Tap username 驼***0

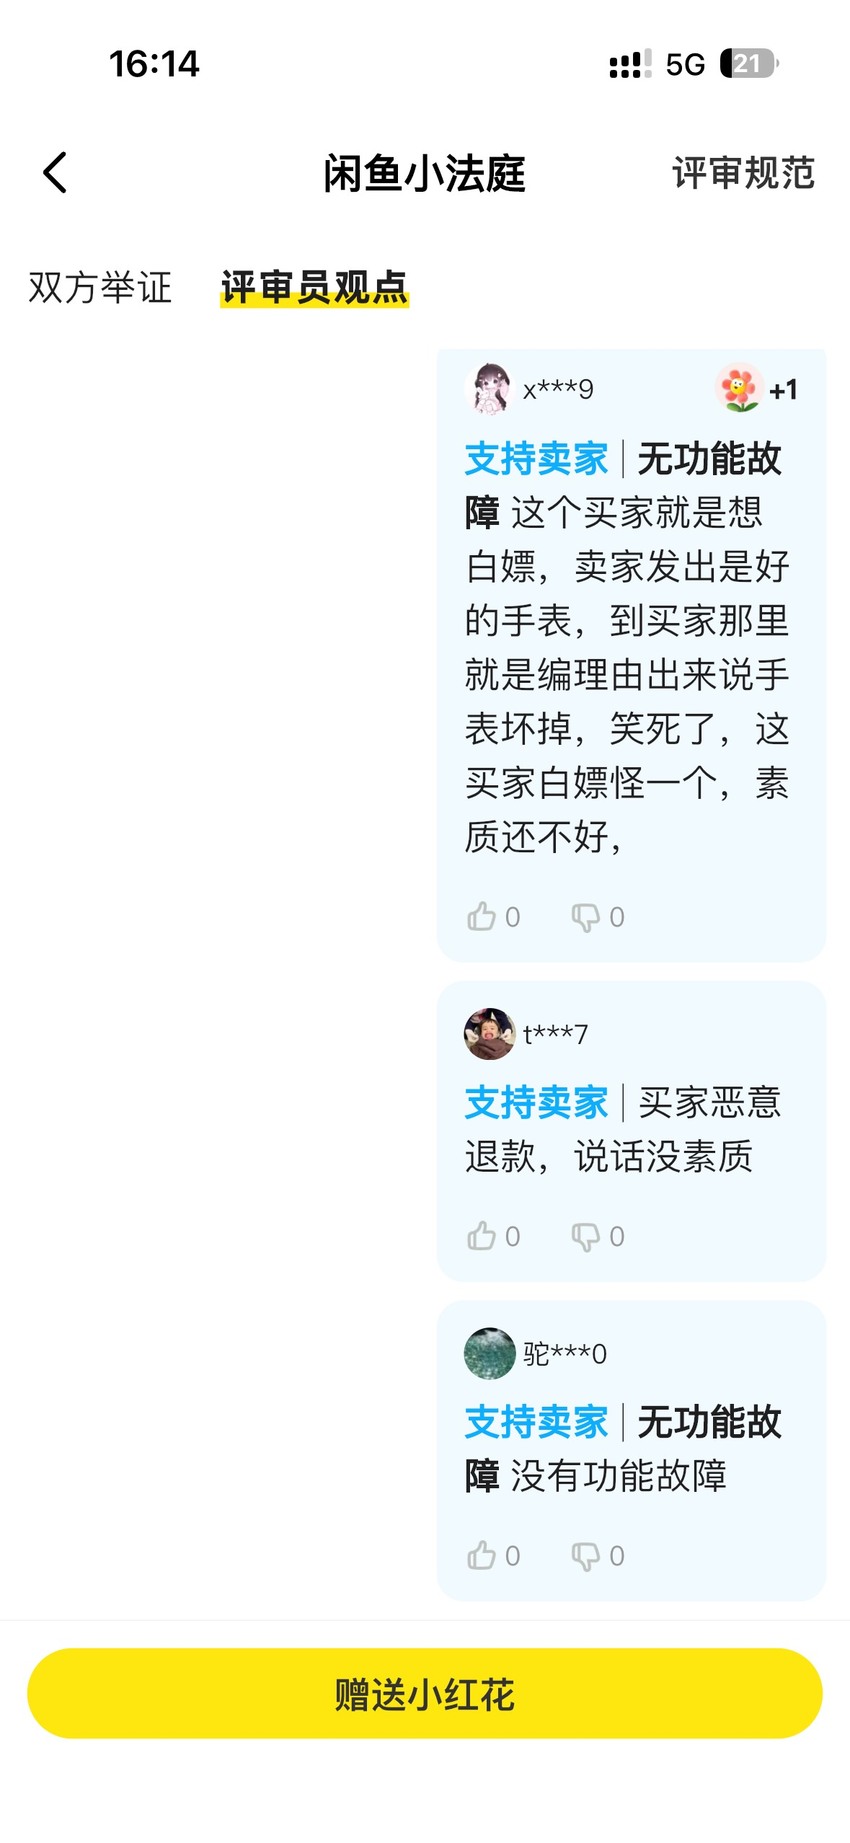point(565,1354)
